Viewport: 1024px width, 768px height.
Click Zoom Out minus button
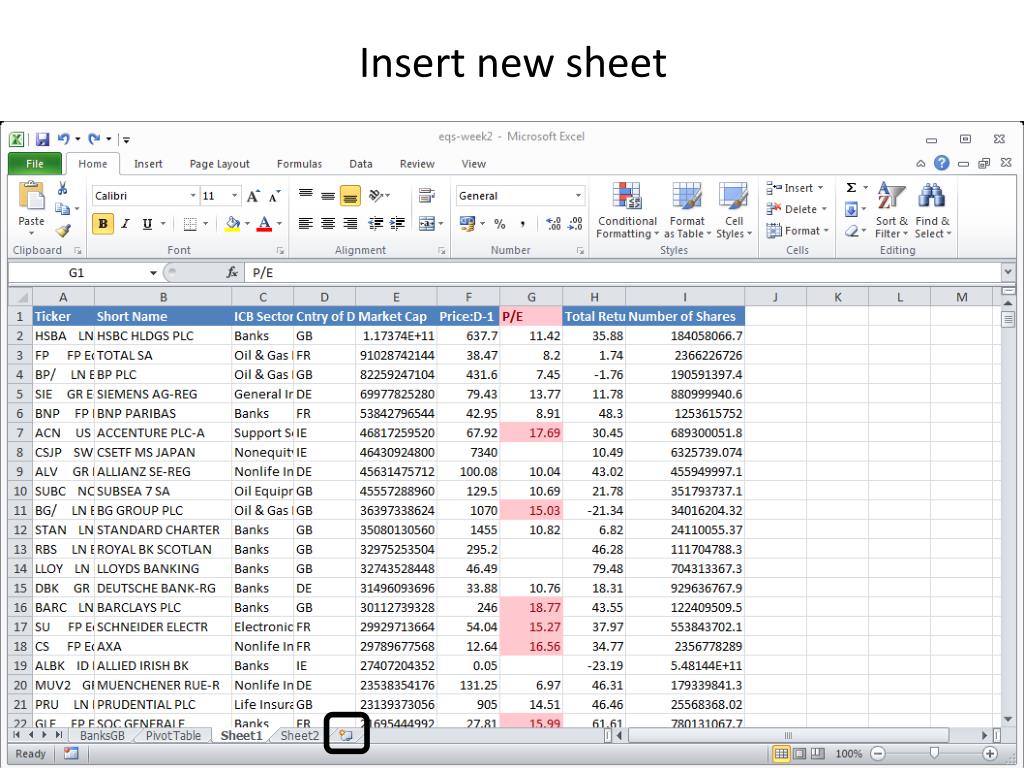[878, 754]
